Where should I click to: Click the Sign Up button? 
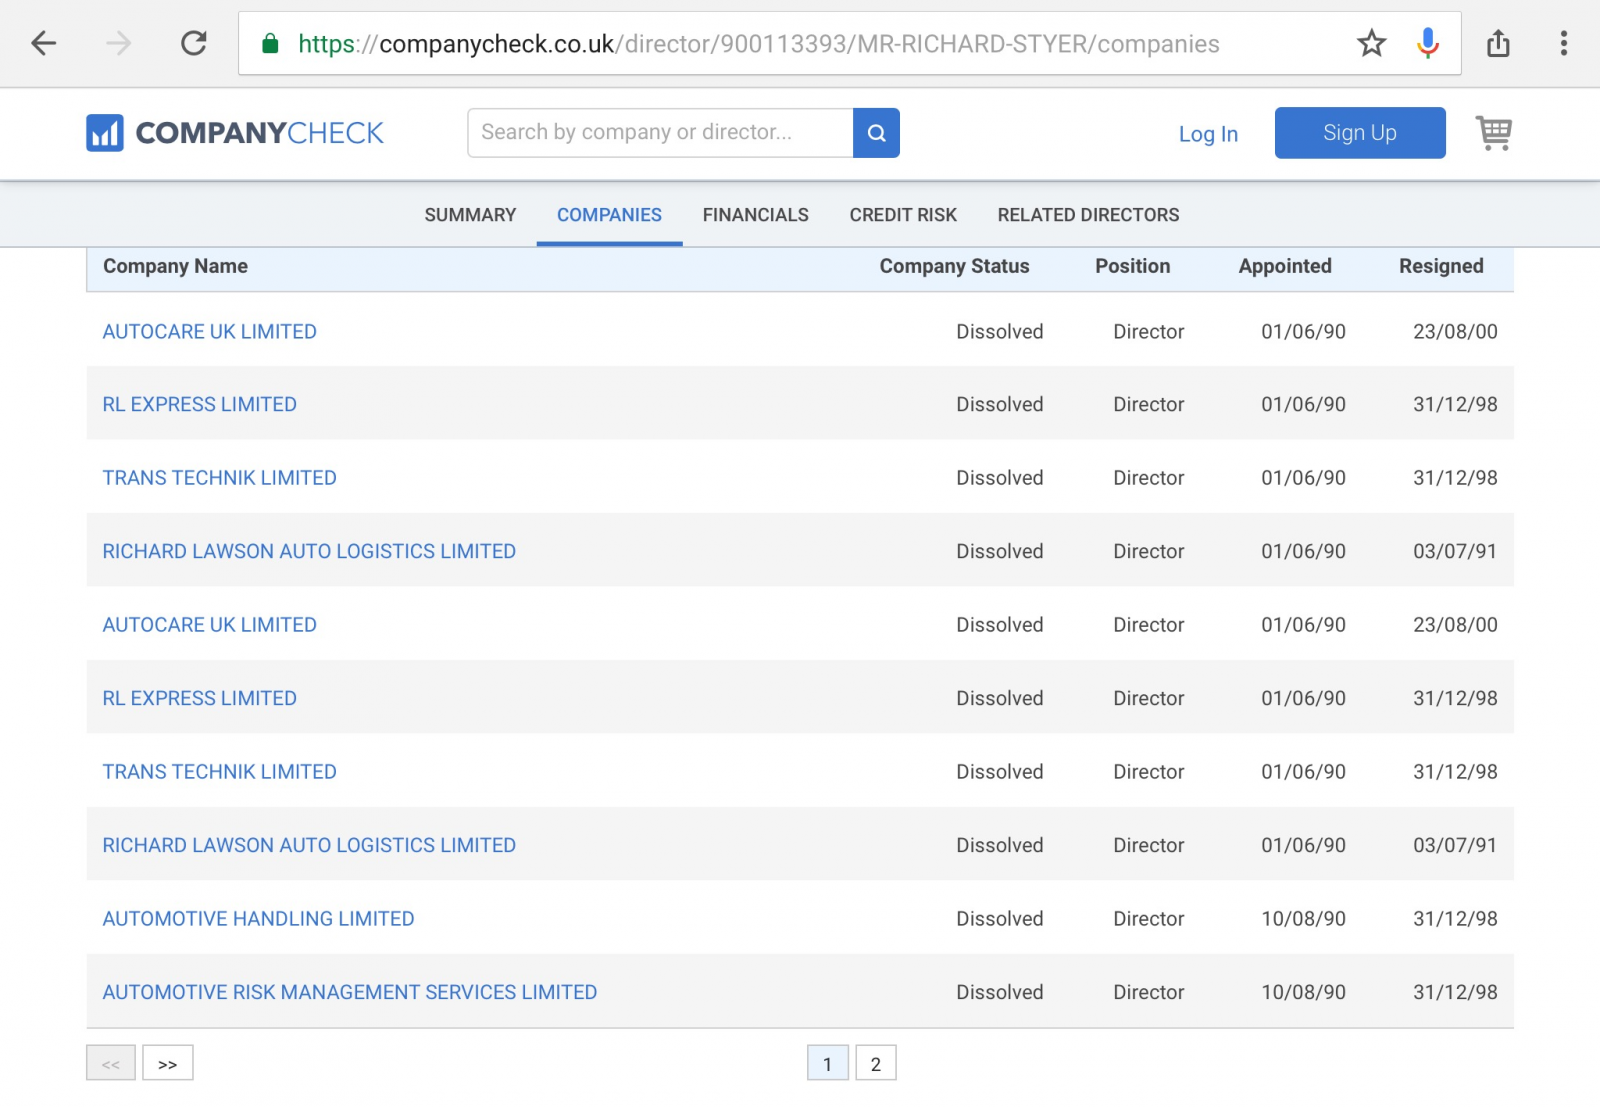point(1360,133)
